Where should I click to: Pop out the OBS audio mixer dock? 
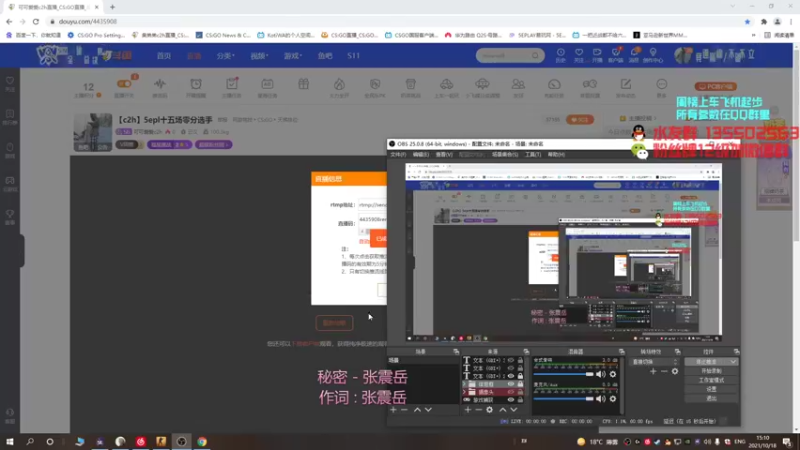point(621,352)
